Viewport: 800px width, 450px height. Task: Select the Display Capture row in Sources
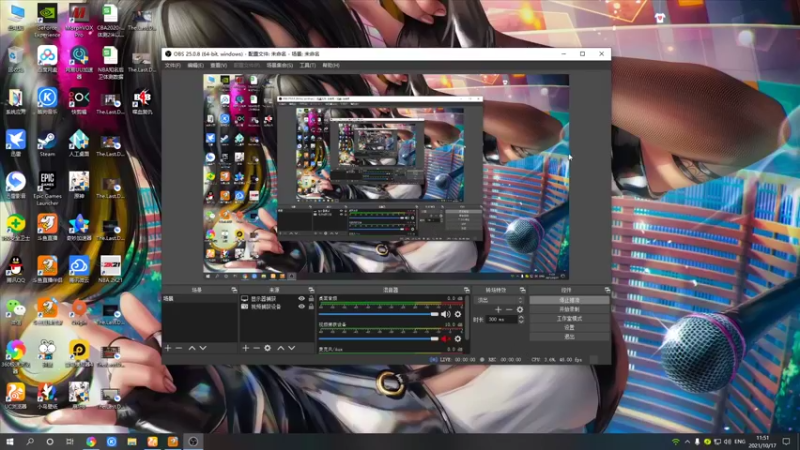278,298
